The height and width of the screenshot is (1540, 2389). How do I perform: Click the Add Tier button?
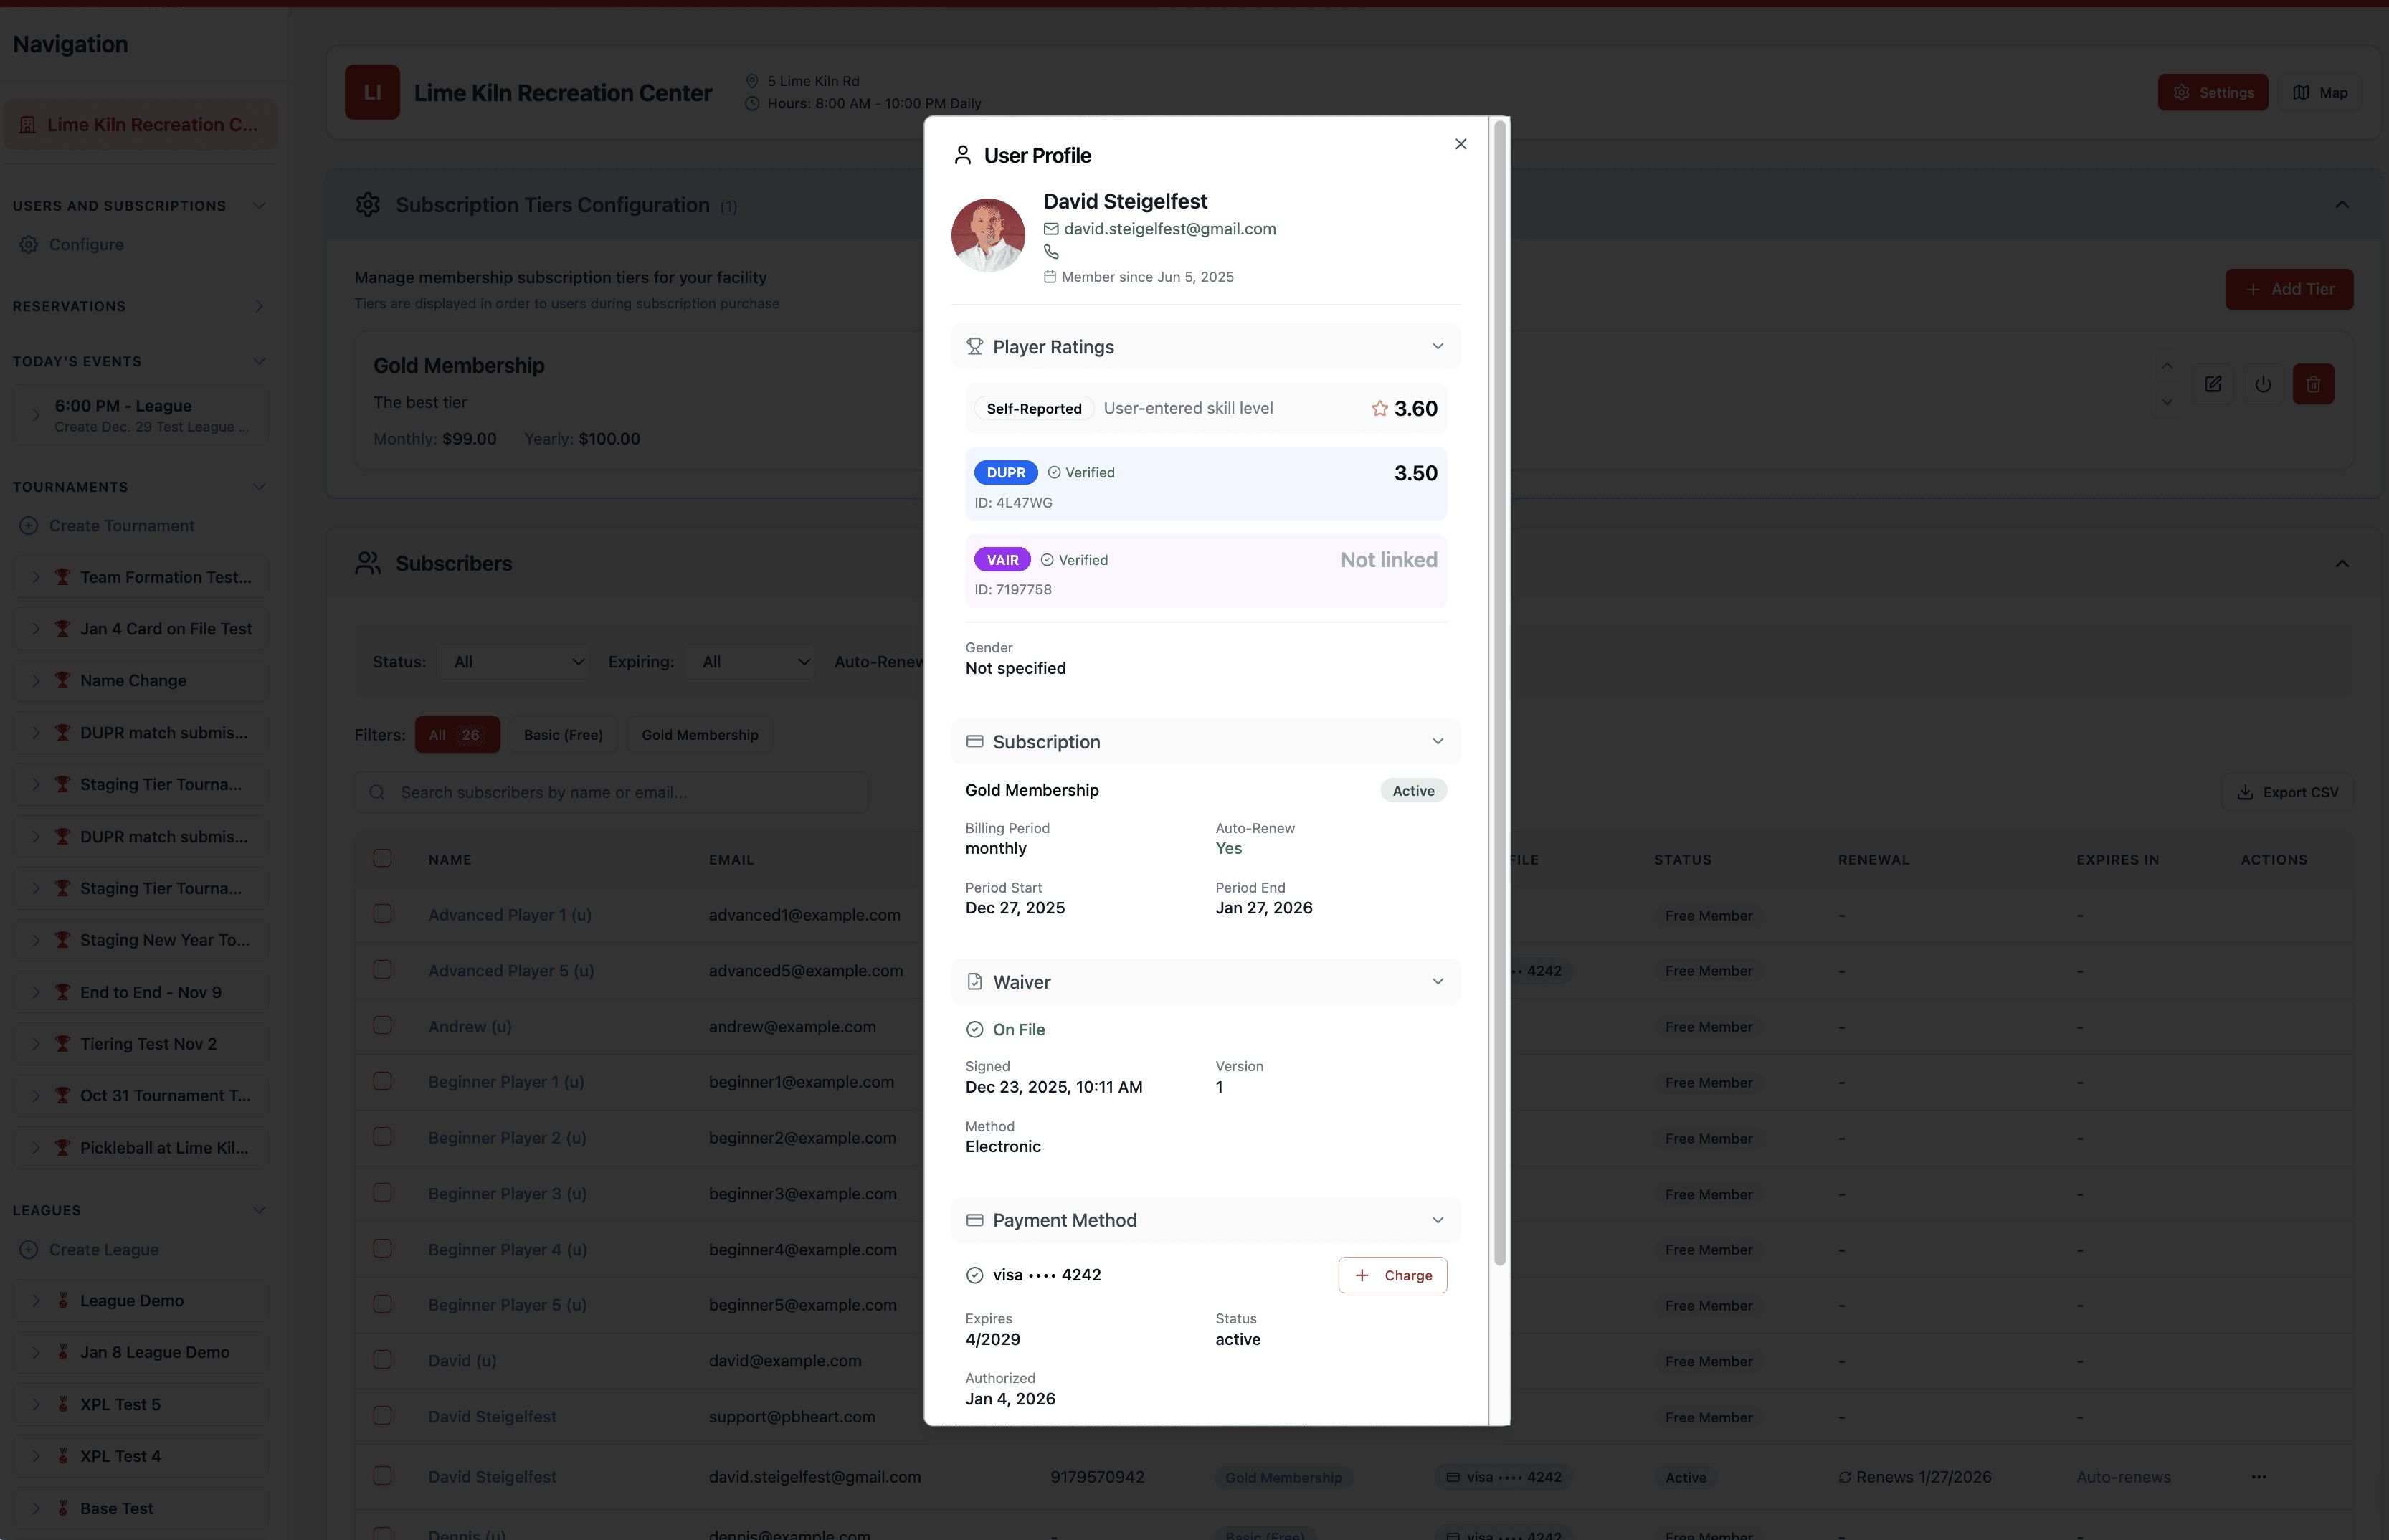coord(2289,289)
